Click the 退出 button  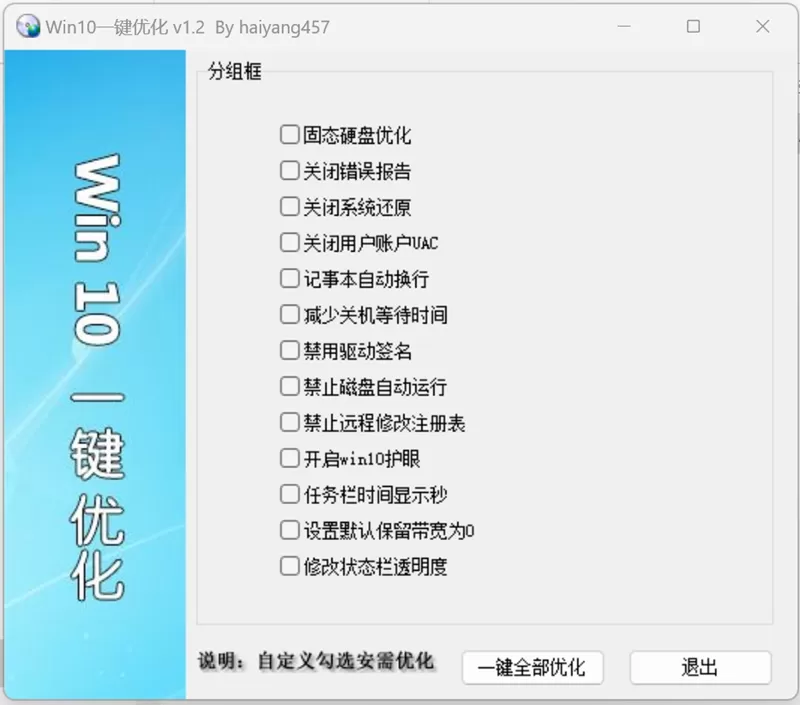pos(700,667)
